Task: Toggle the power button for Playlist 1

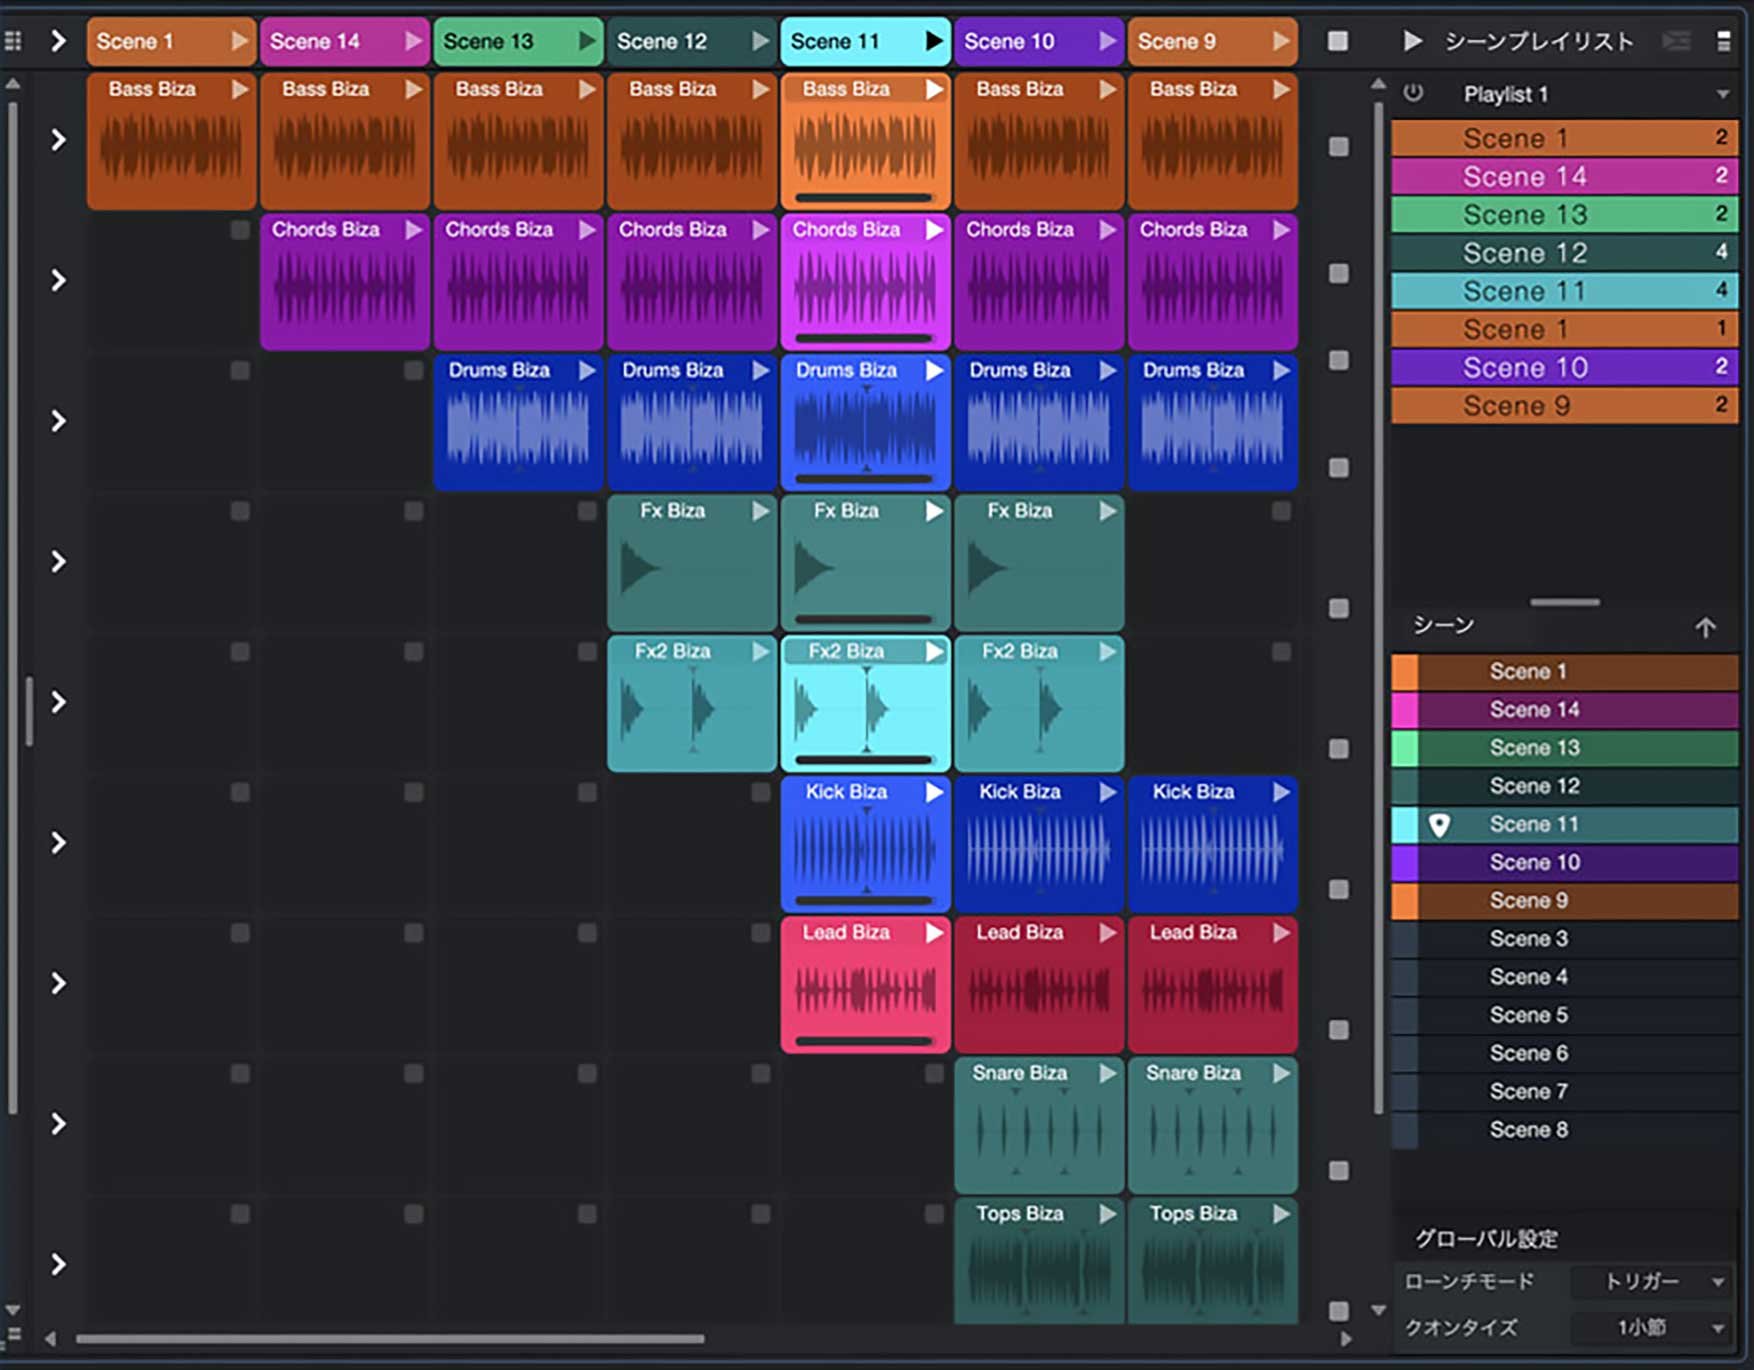Action: click(x=1415, y=93)
